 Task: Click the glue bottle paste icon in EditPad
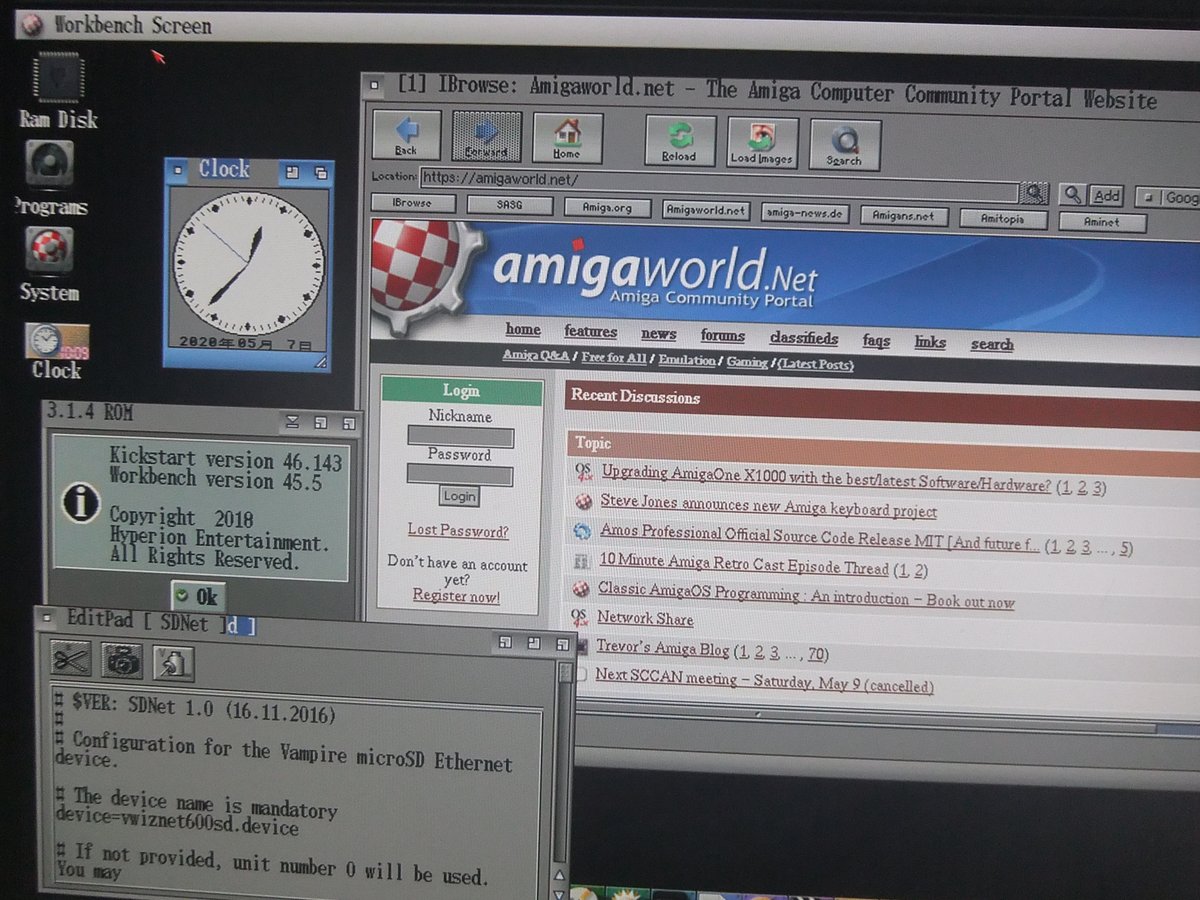173,662
